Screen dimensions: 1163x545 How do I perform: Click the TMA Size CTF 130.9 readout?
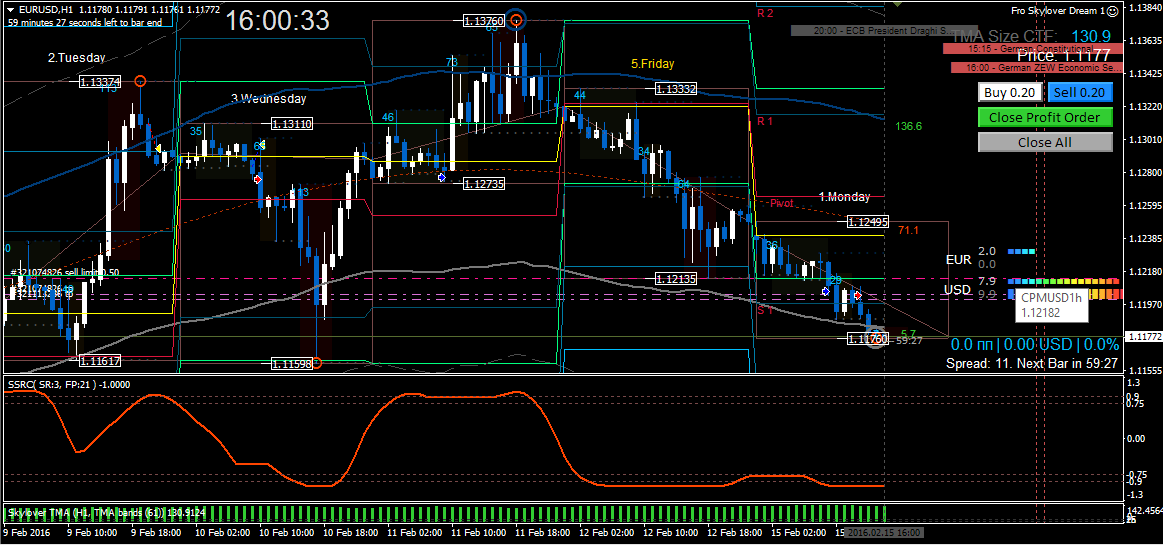1031,36
